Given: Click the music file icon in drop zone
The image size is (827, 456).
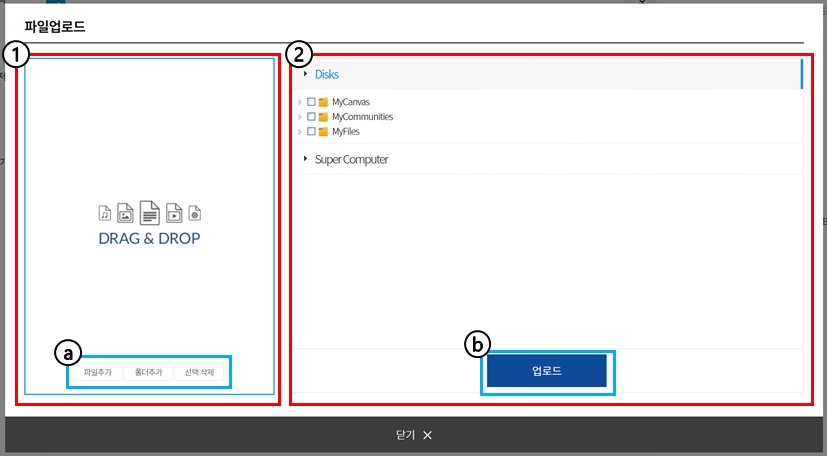Looking at the screenshot, I should click(104, 213).
